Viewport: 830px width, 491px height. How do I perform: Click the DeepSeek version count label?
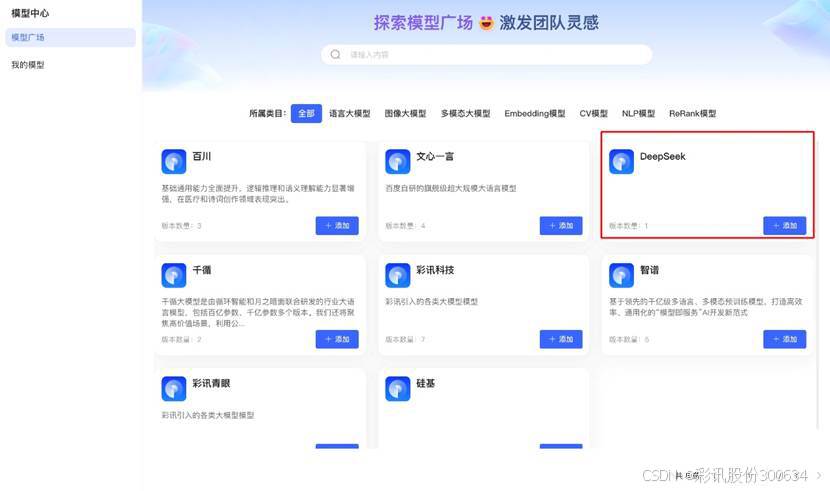pos(628,226)
